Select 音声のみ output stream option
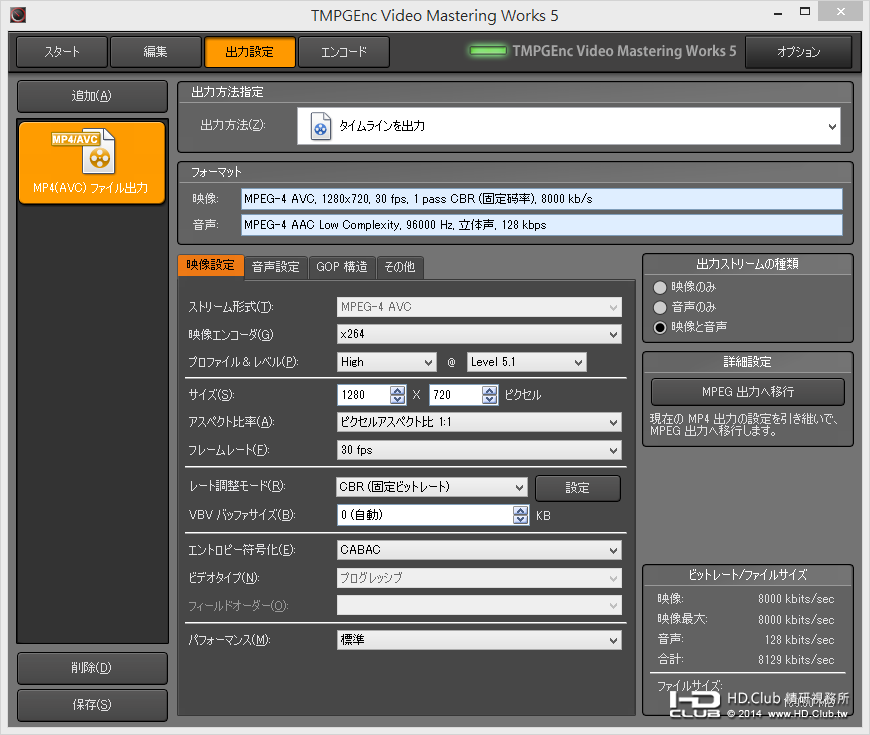The image size is (870, 735). 659,307
